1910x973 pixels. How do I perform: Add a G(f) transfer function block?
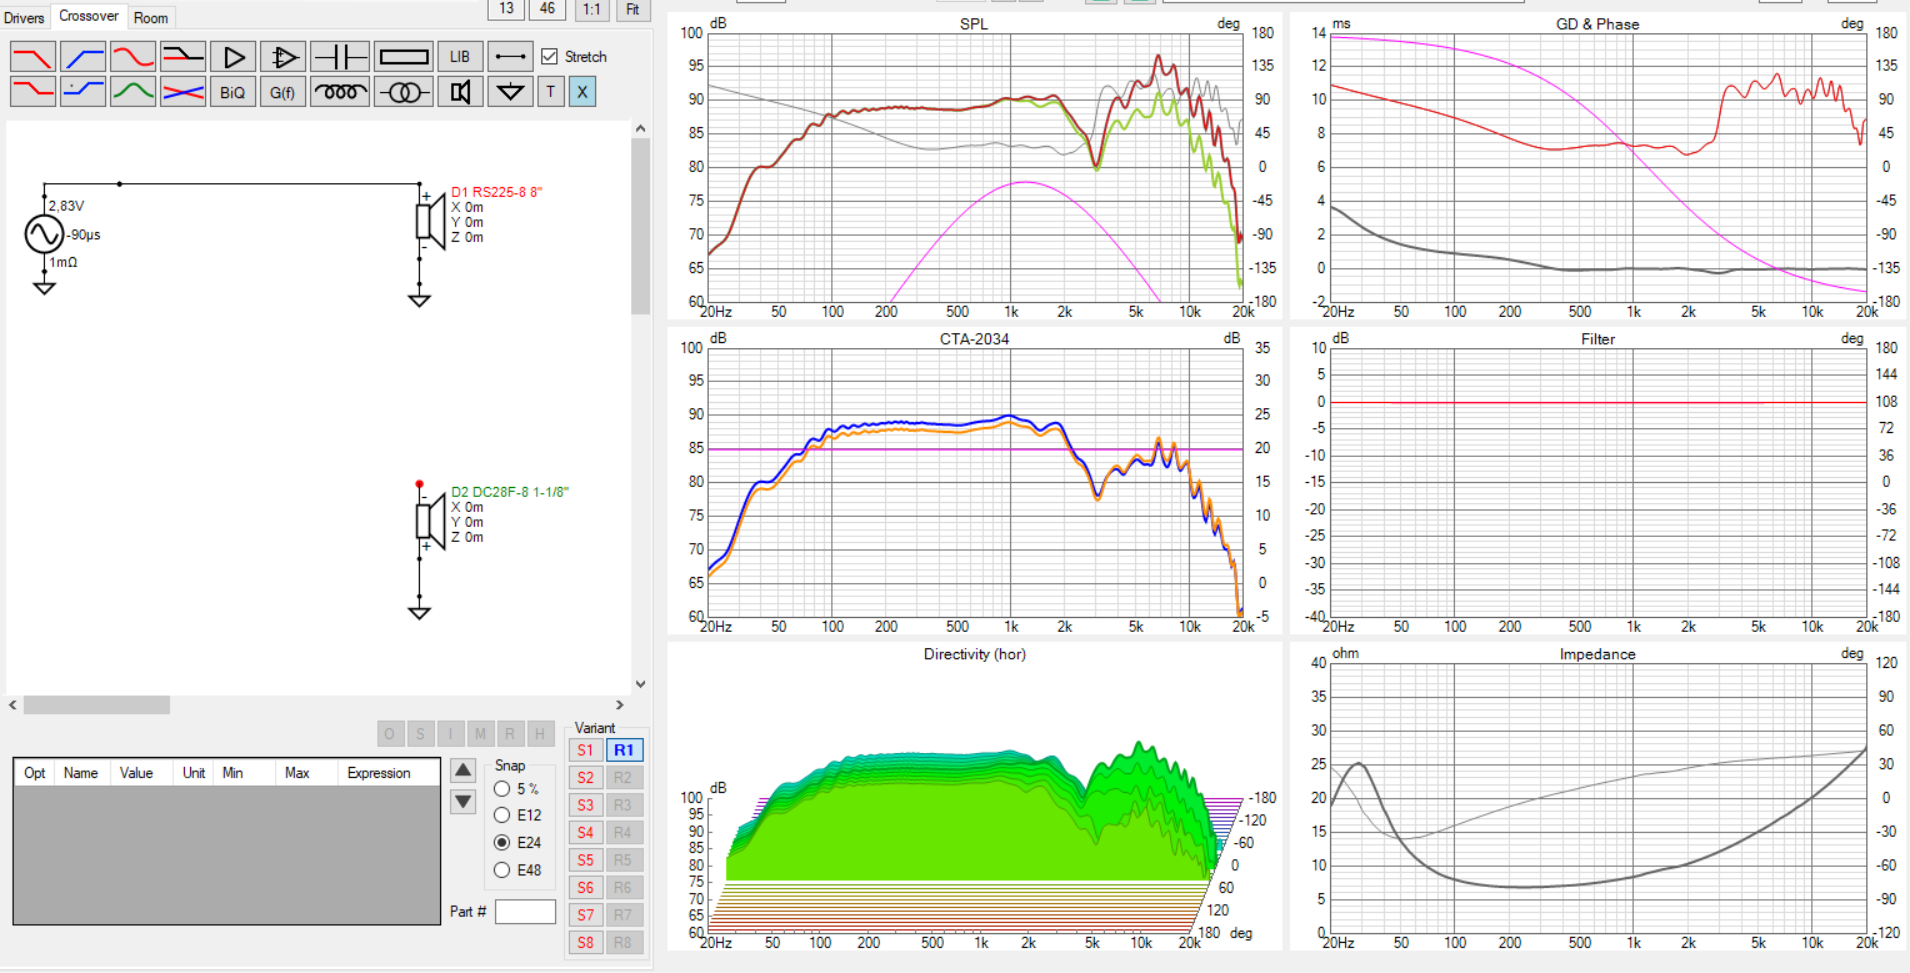tap(283, 92)
